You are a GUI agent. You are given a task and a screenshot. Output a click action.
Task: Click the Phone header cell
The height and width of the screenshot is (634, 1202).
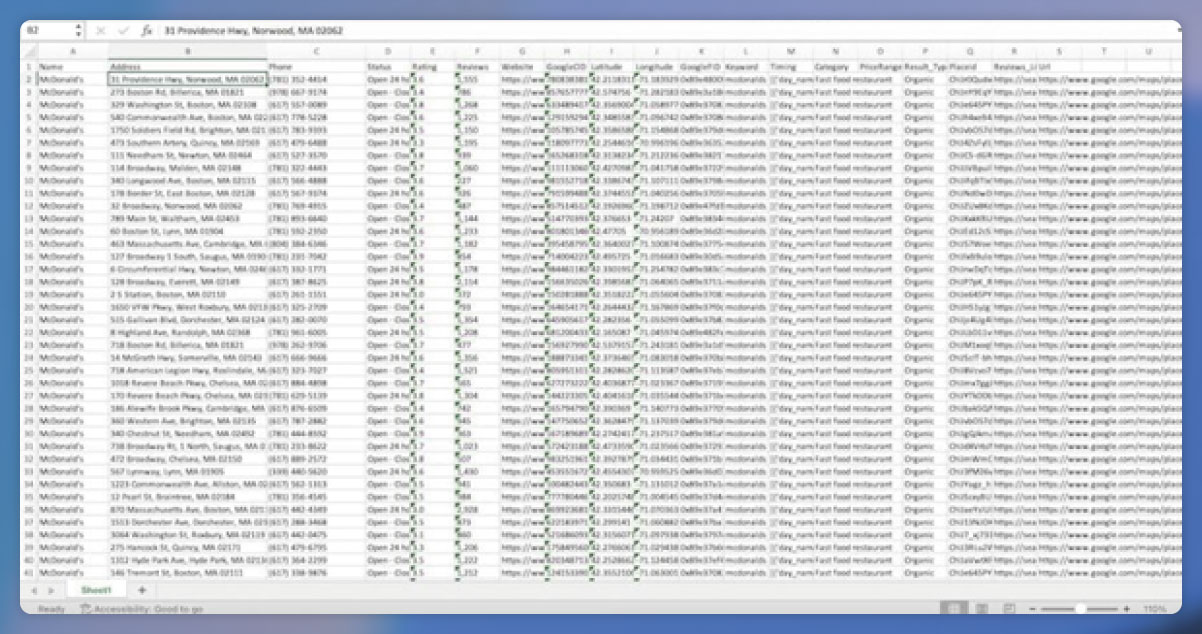[x=315, y=66]
